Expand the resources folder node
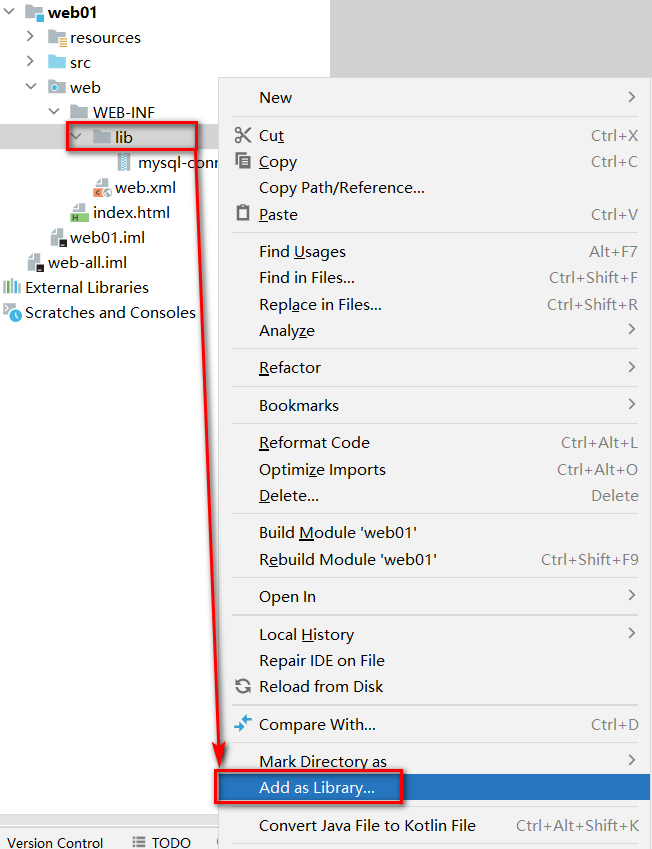652x849 pixels. (x=30, y=37)
